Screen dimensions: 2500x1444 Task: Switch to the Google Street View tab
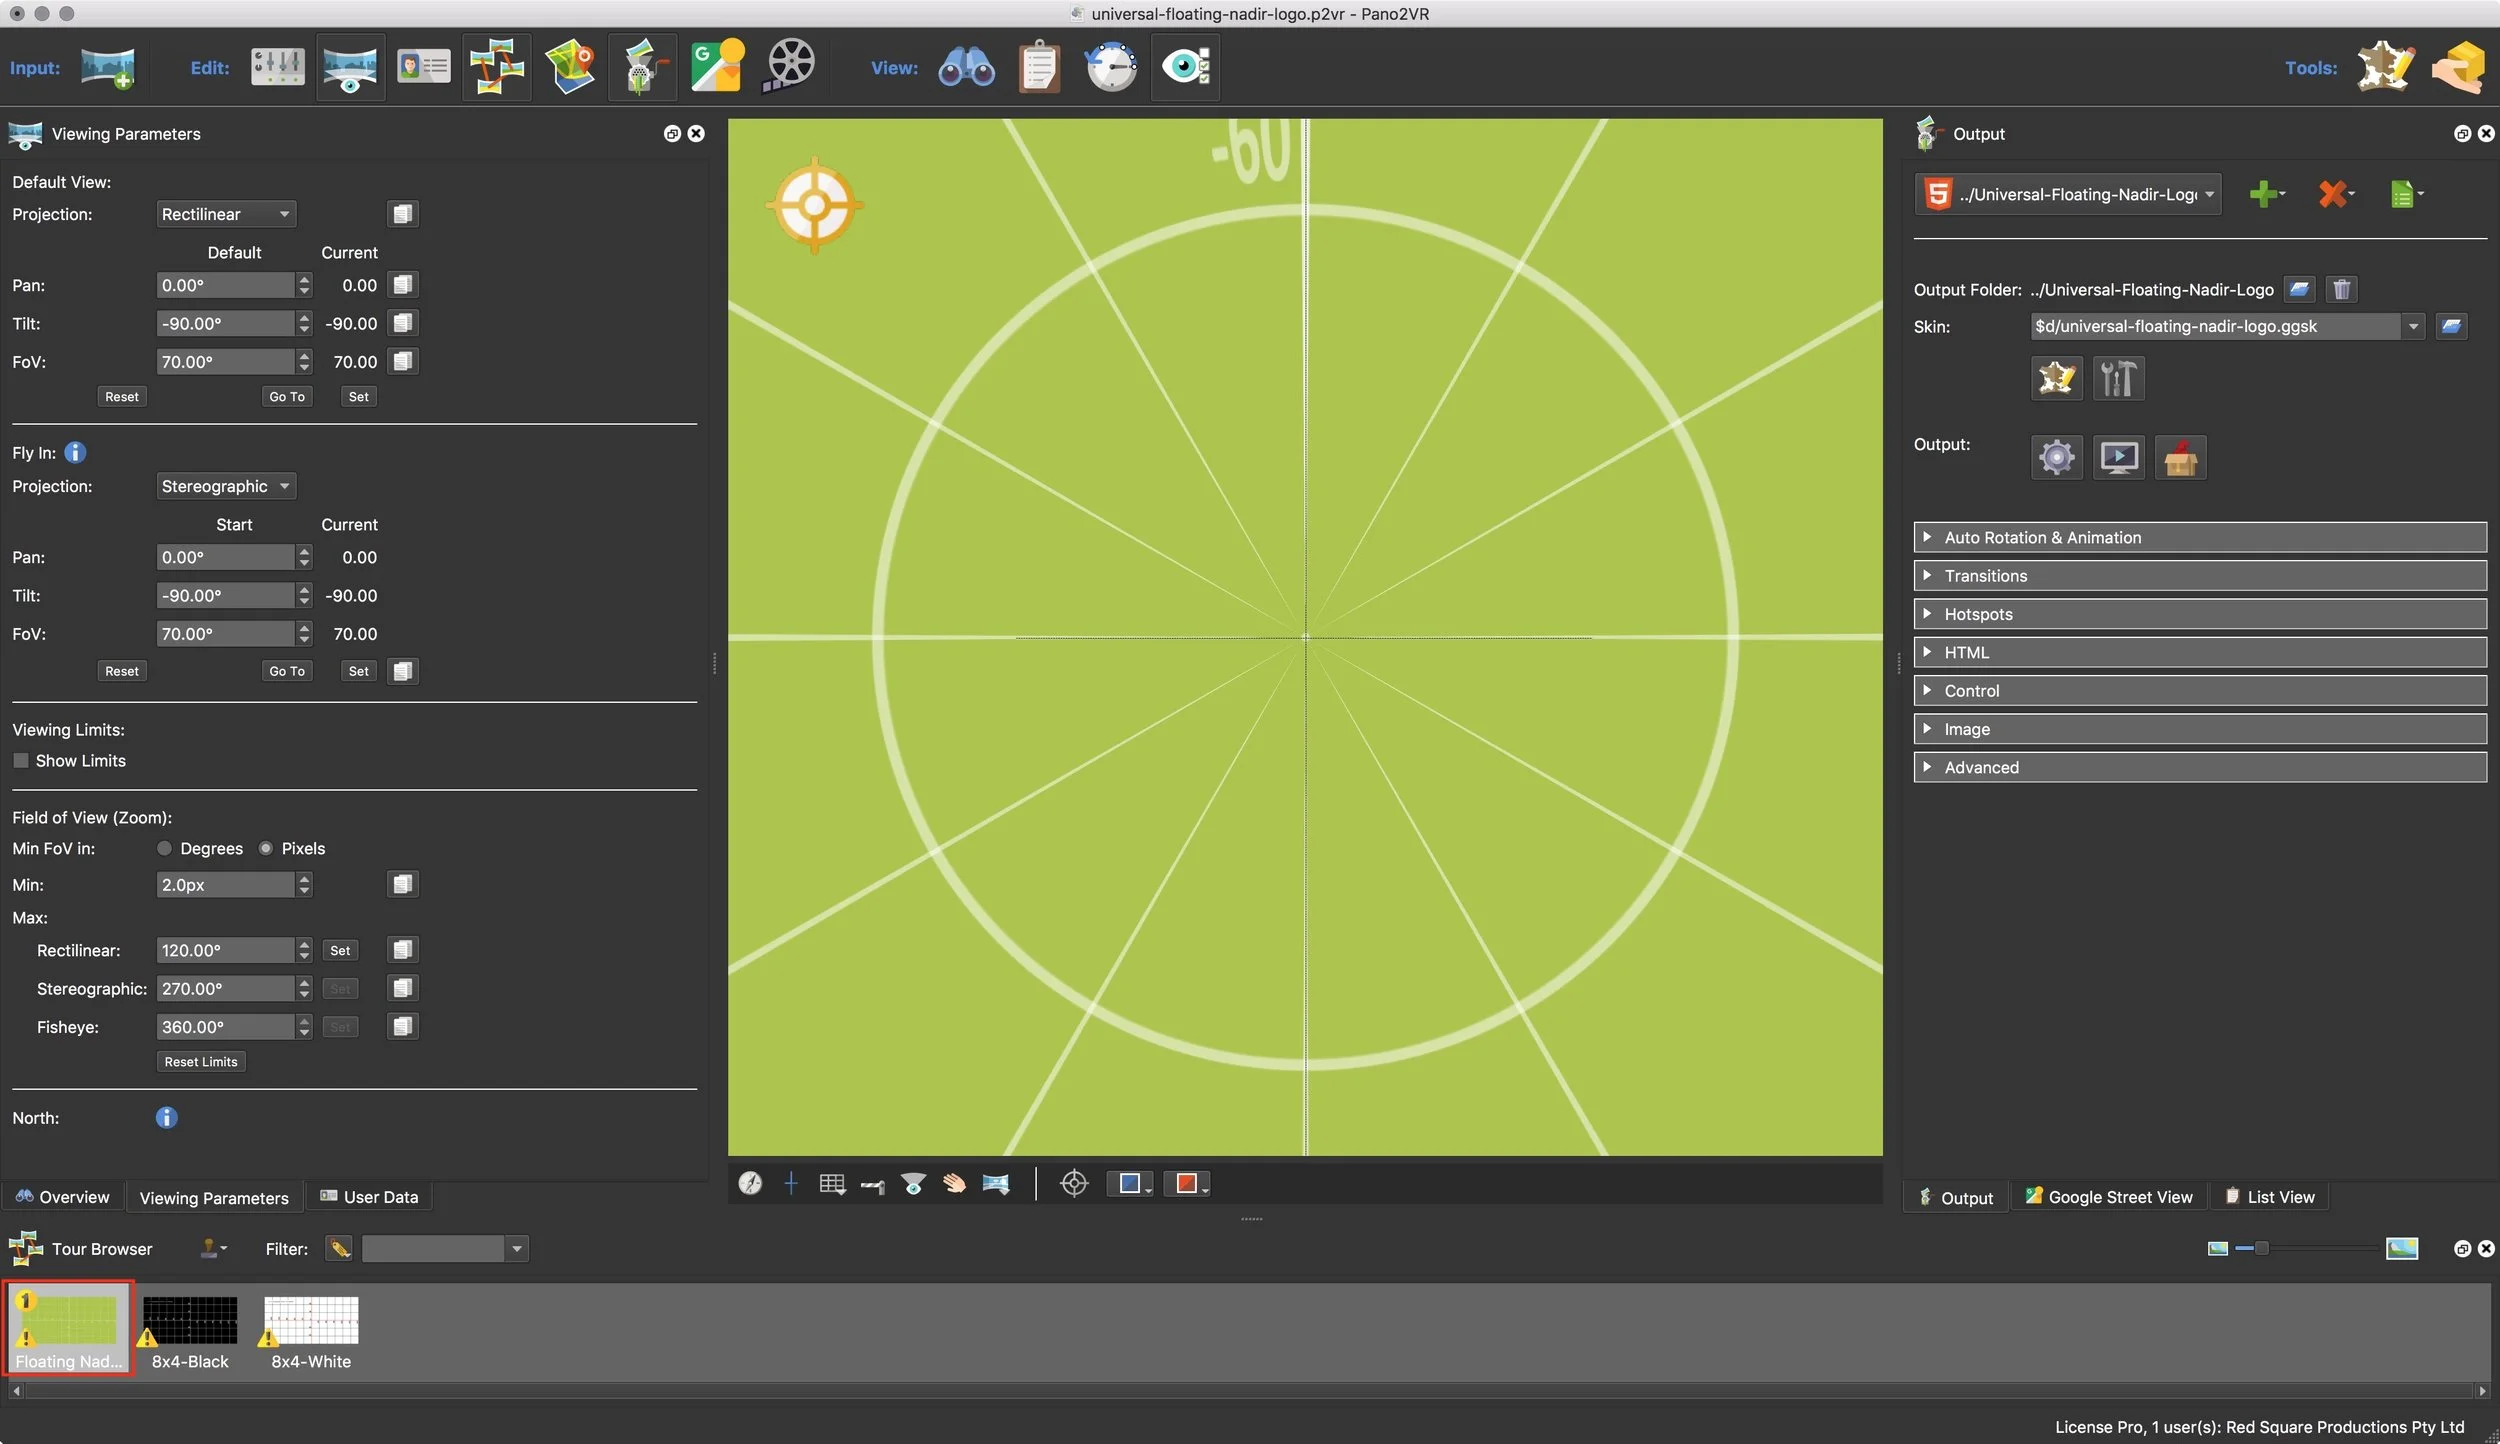pos(2108,1197)
